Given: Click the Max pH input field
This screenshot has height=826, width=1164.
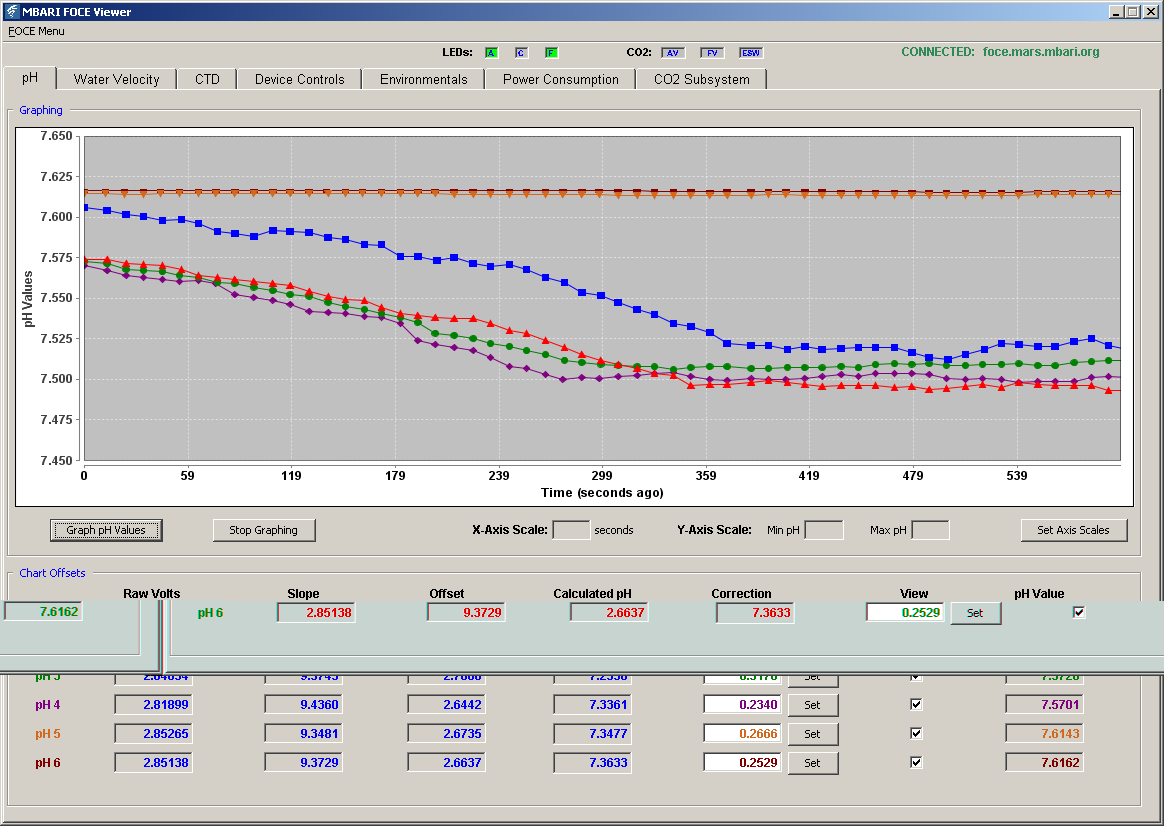Looking at the screenshot, I should point(930,530).
